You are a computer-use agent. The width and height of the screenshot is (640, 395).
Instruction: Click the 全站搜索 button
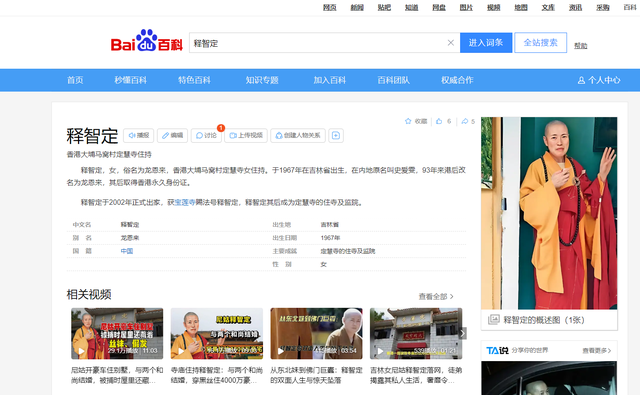tap(540, 43)
